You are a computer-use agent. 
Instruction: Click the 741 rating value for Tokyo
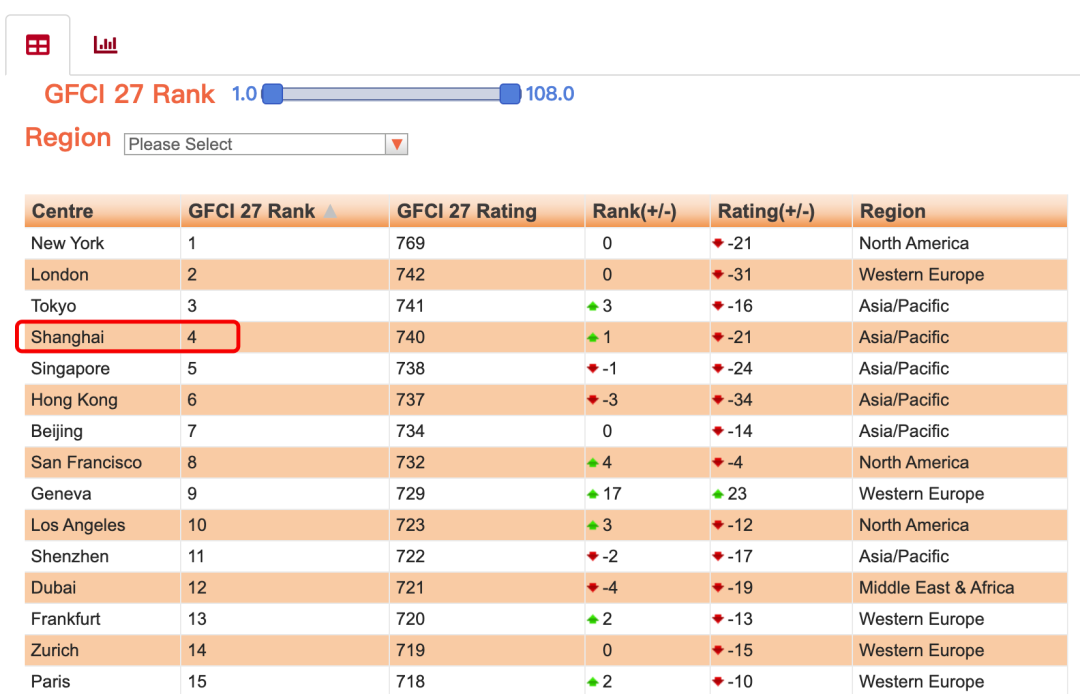pyautogui.click(x=411, y=306)
